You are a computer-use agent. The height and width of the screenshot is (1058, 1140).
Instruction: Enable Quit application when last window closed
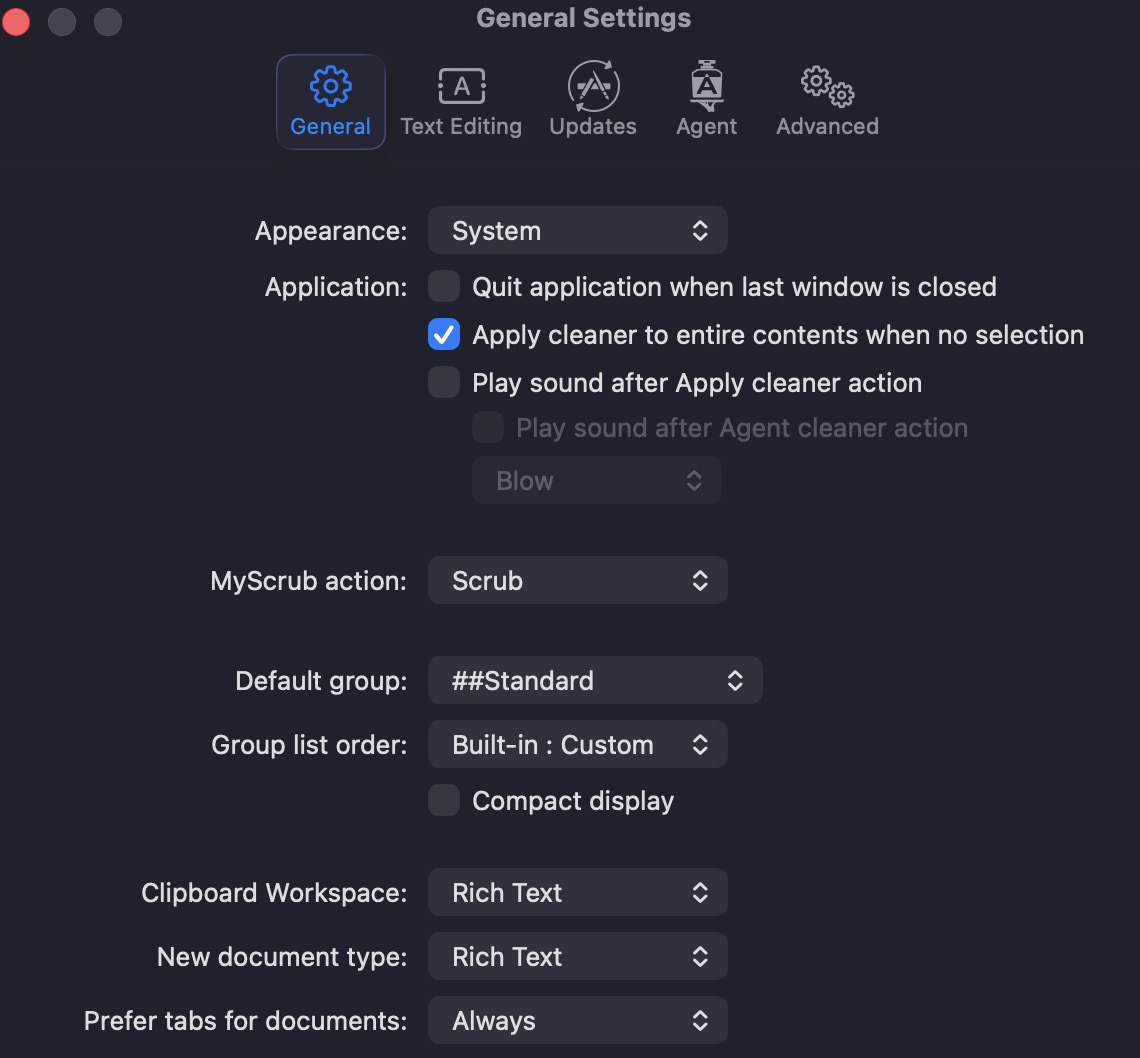coord(443,286)
